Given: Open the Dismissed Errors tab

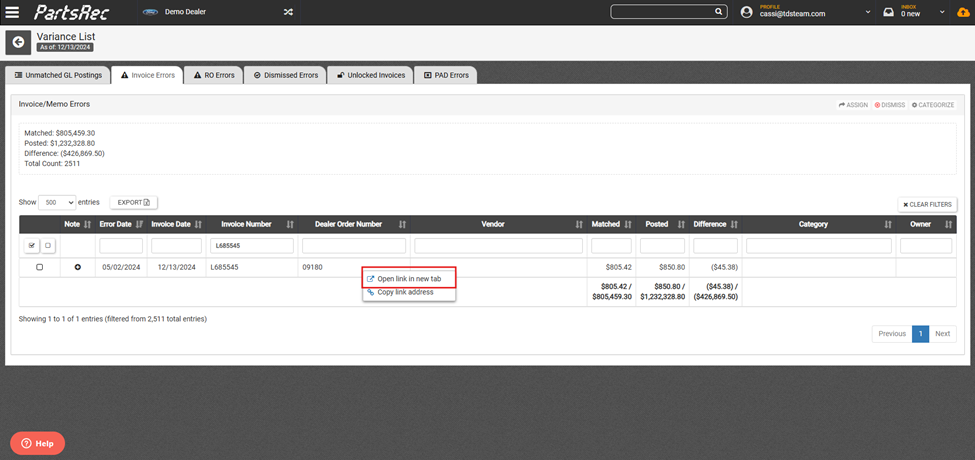Looking at the screenshot, I should 285,75.
